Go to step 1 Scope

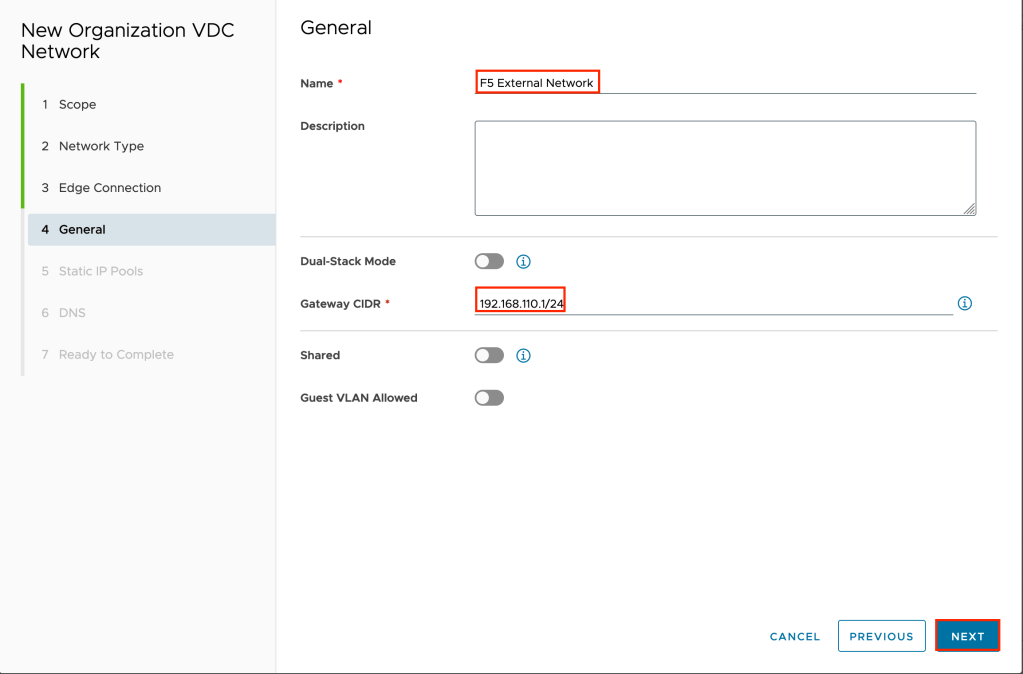coord(77,105)
